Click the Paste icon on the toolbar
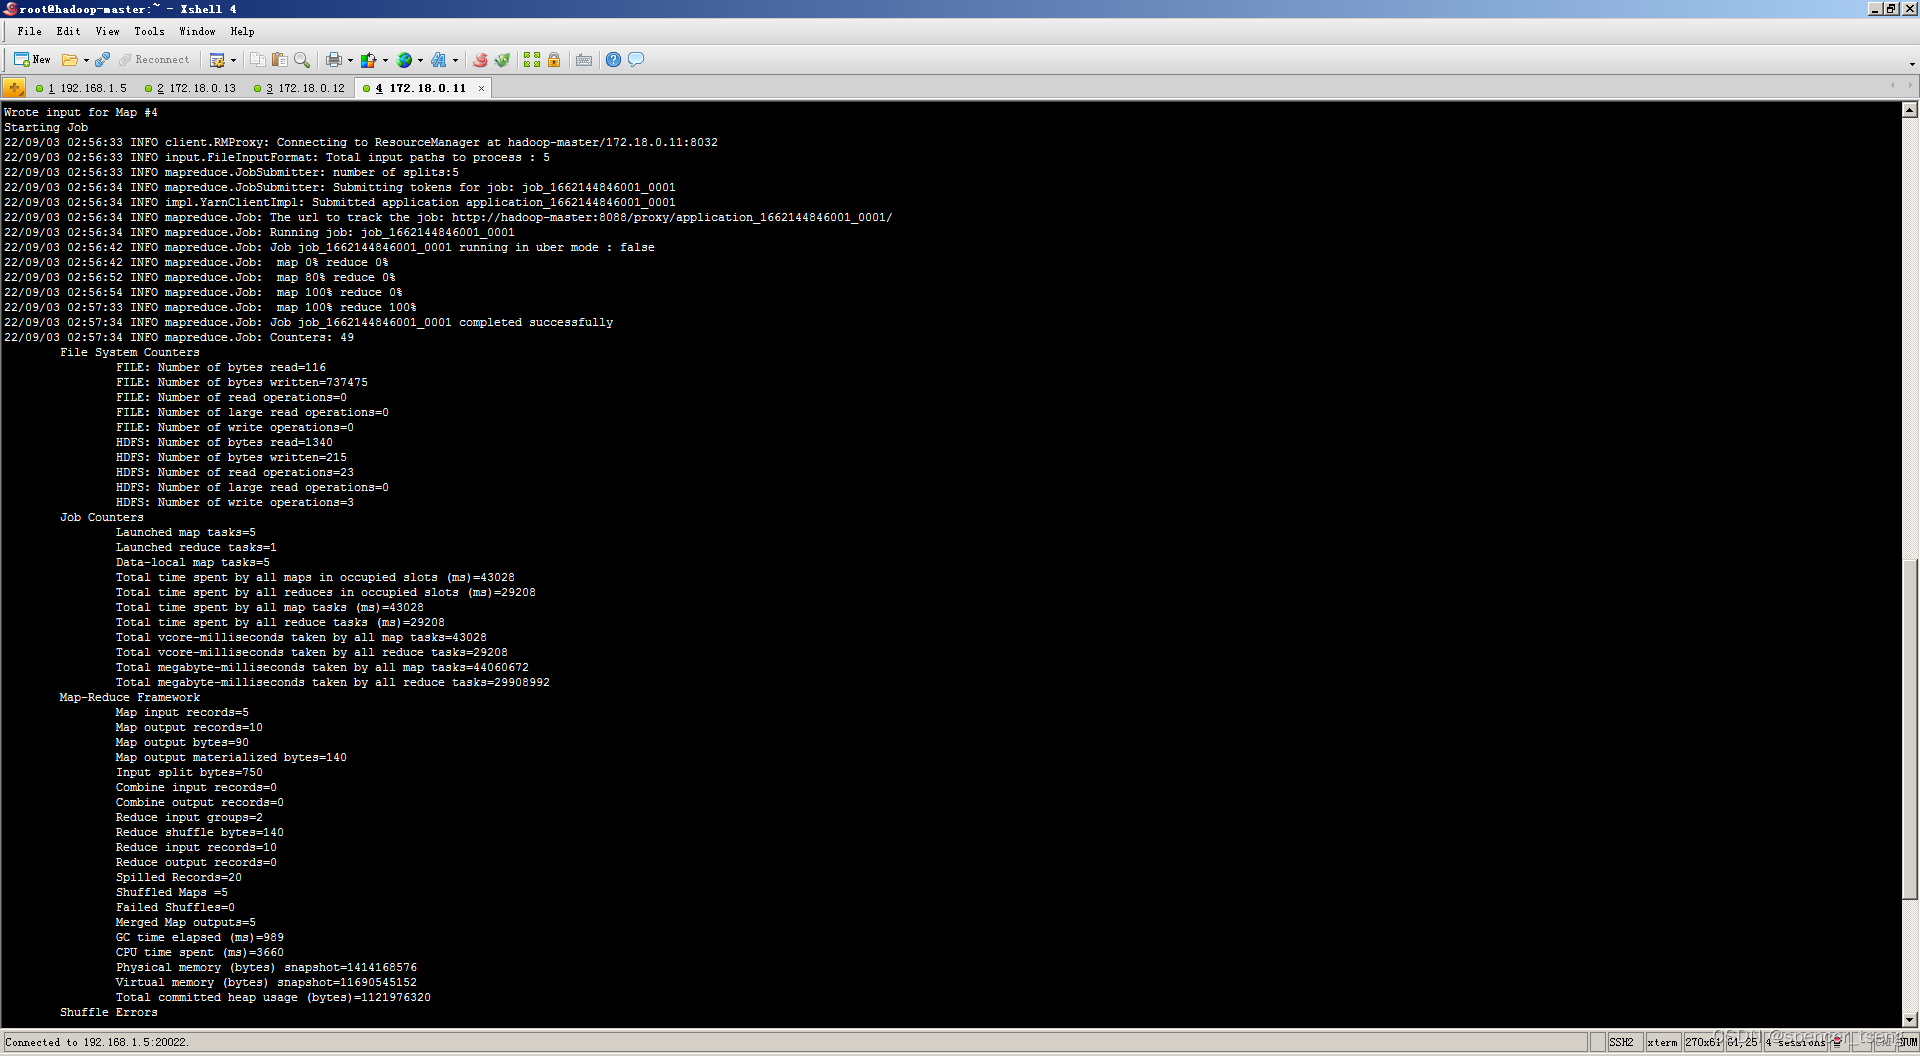 280,59
